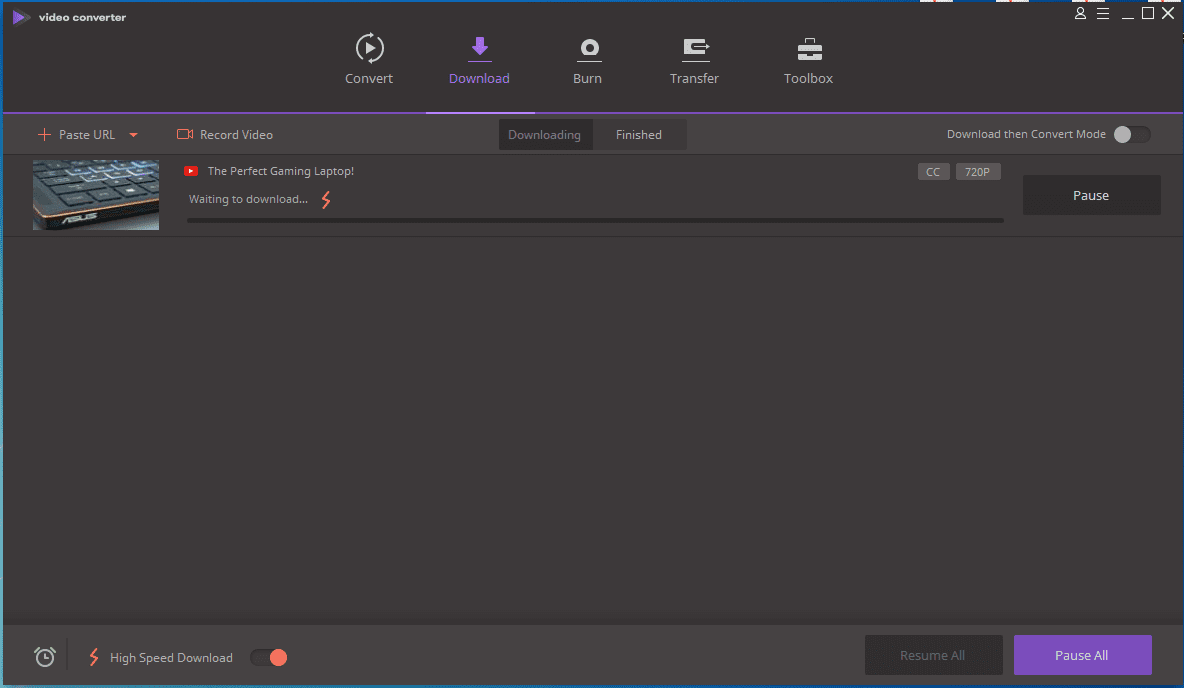Click the lightning bolt beside Waiting to download
Viewport: 1184px width, 688px height.
click(326, 200)
